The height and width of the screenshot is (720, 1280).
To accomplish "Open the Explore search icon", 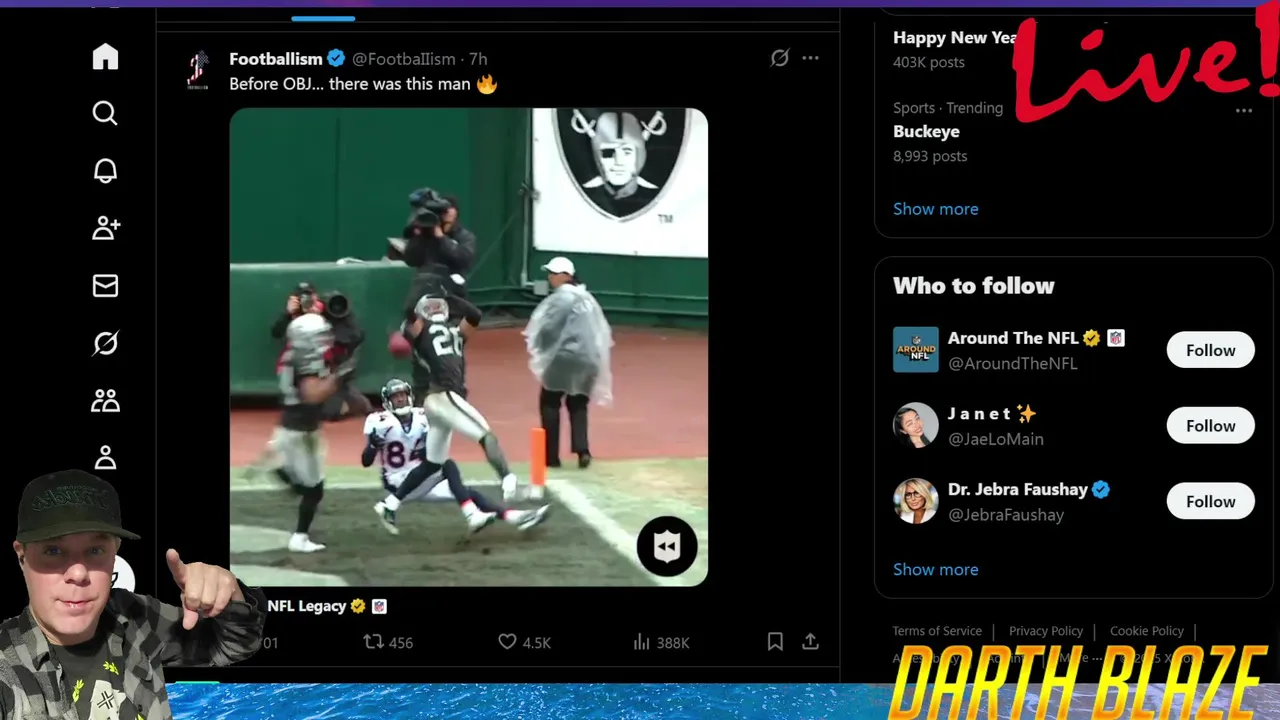I will click(x=105, y=113).
